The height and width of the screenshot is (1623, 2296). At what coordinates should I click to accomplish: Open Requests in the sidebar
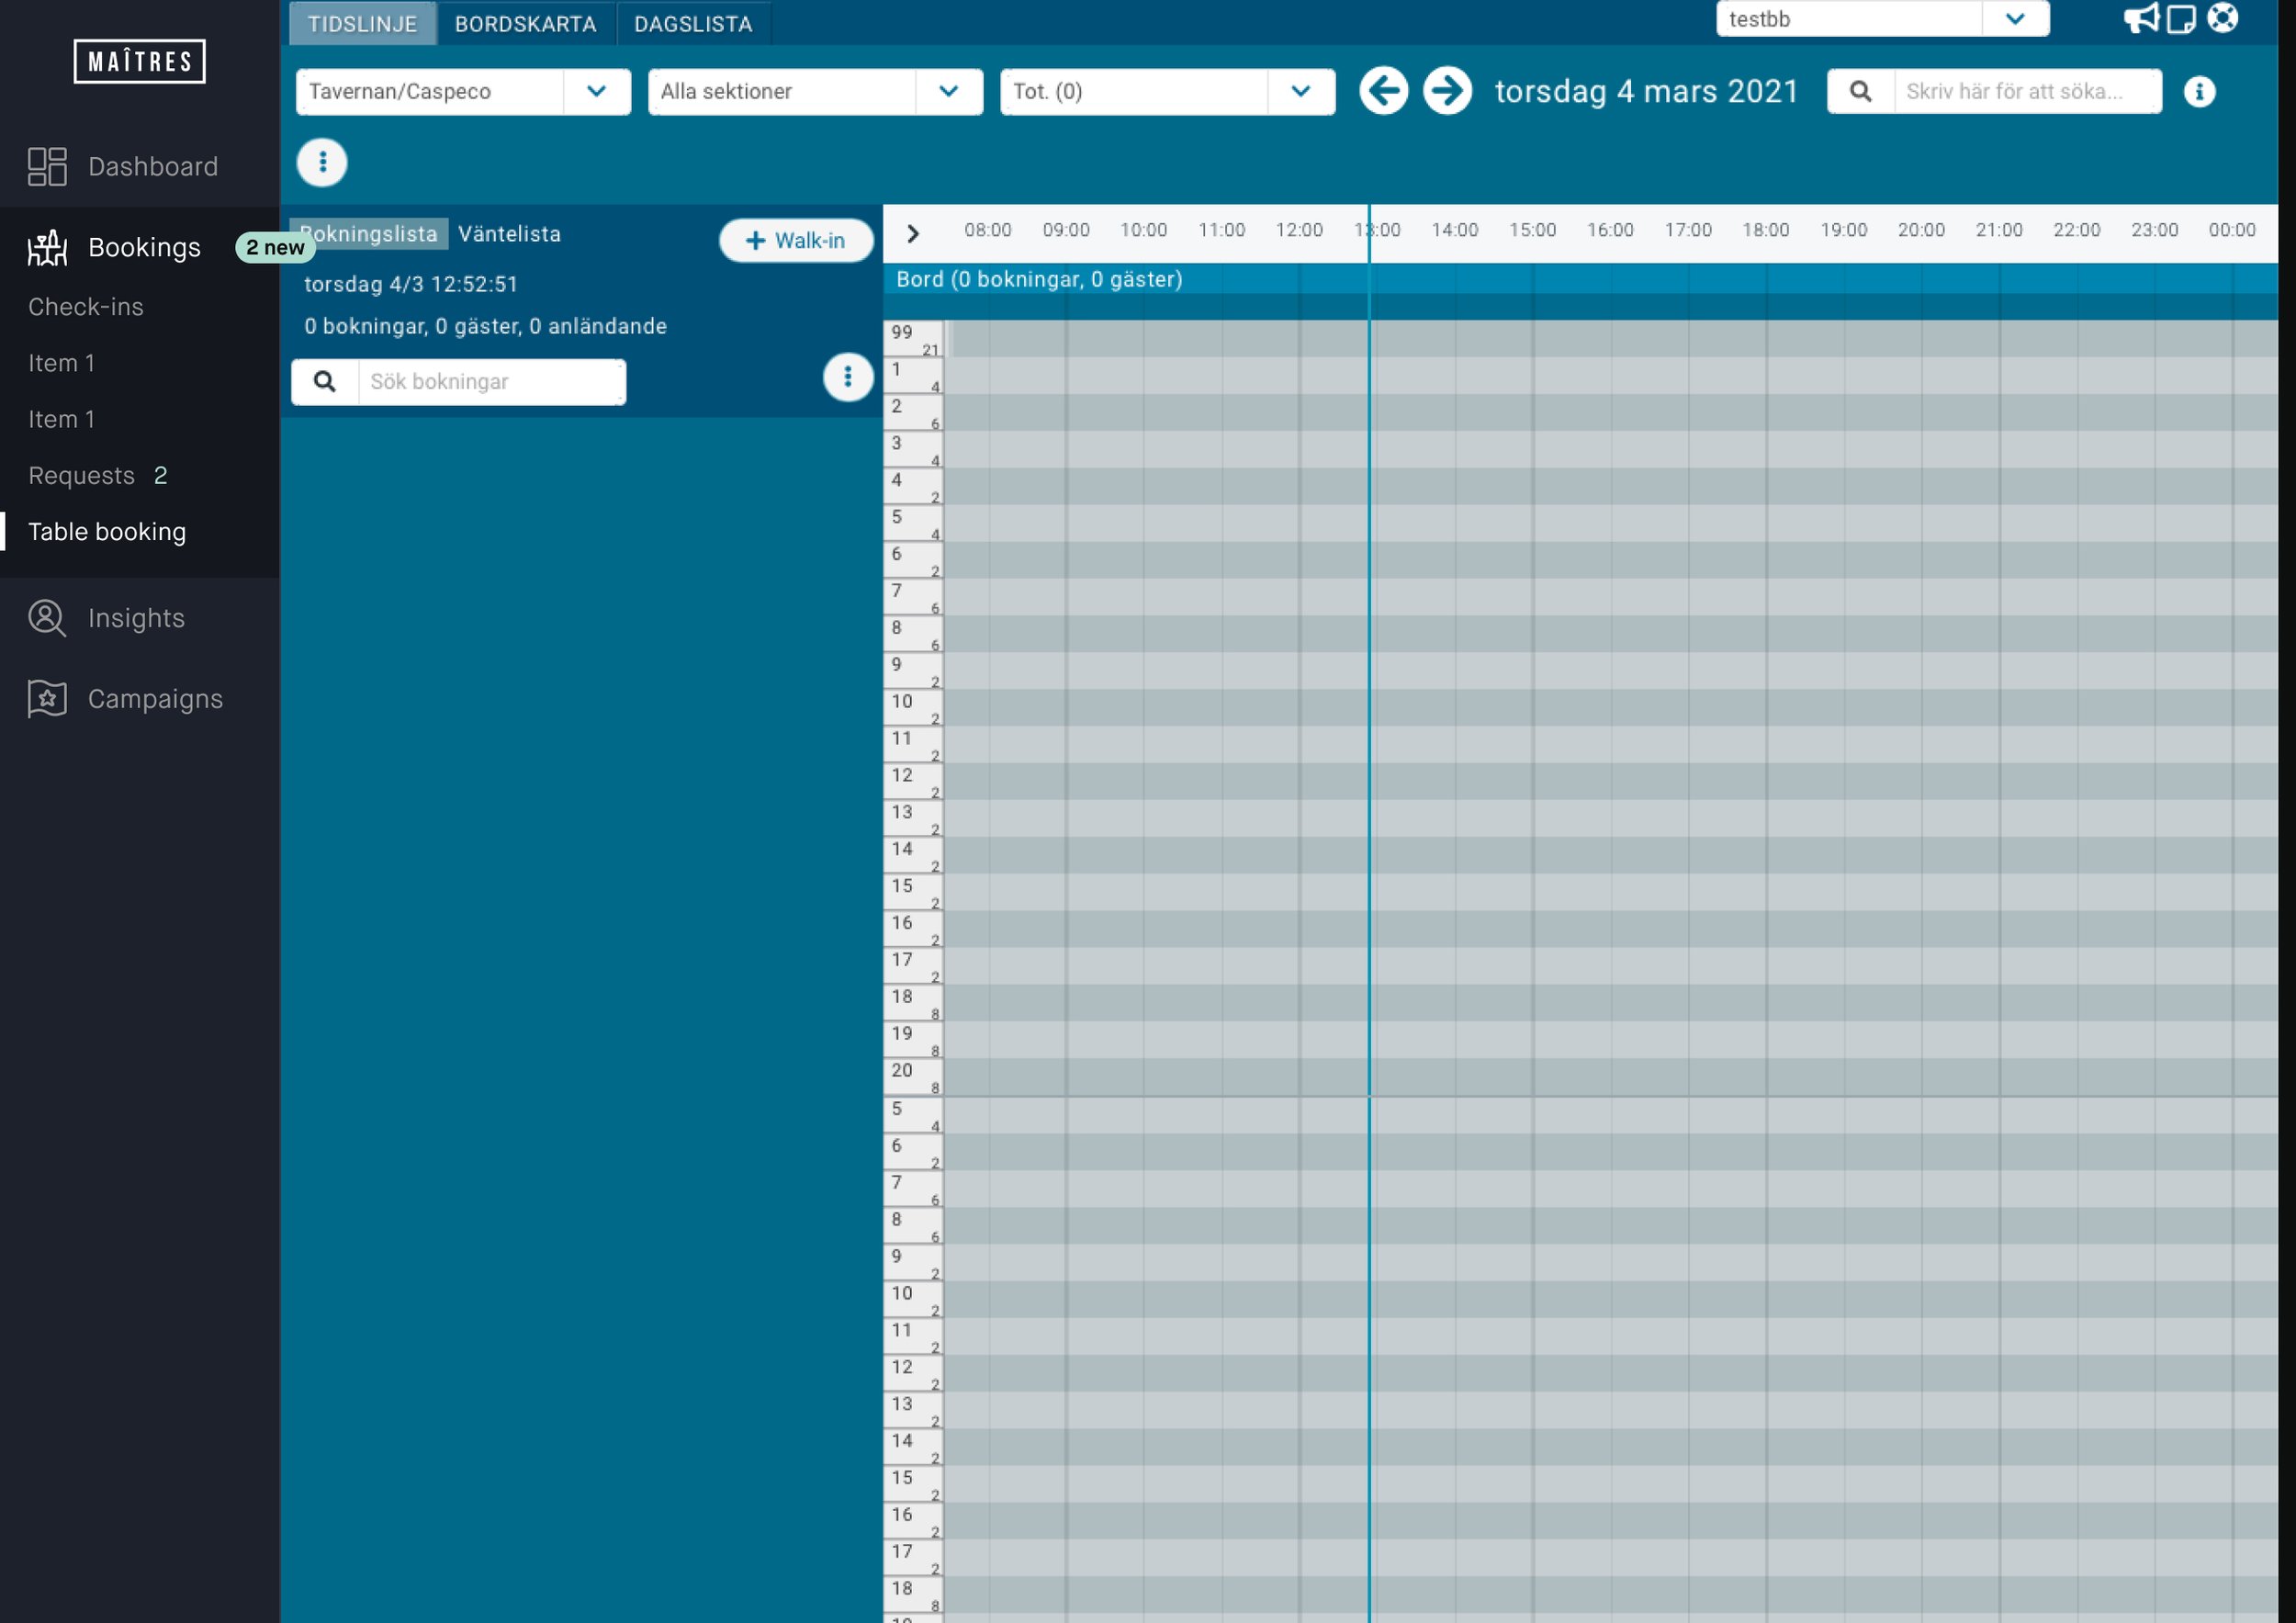coord(81,475)
